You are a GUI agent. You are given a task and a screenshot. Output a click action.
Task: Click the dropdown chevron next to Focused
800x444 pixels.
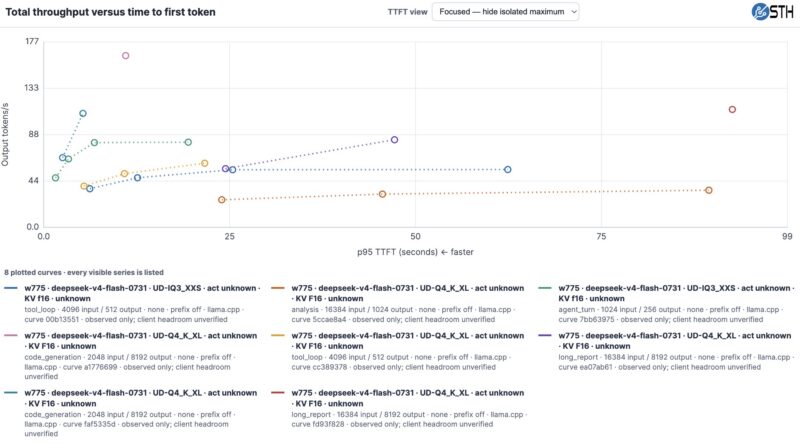(x=573, y=12)
